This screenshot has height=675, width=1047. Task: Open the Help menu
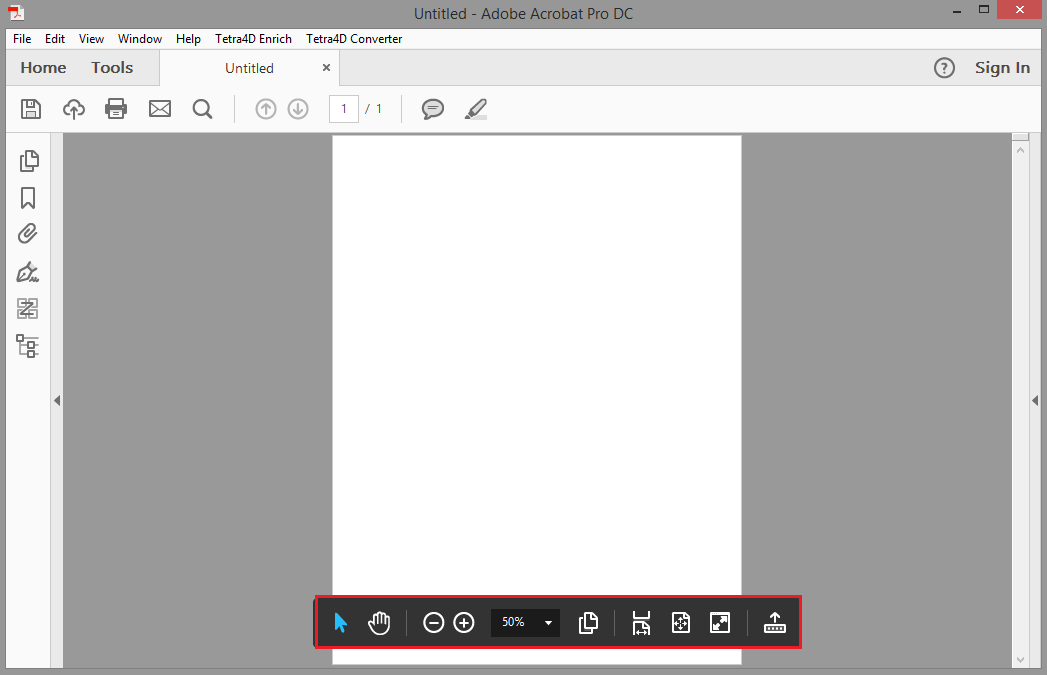coord(188,39)
